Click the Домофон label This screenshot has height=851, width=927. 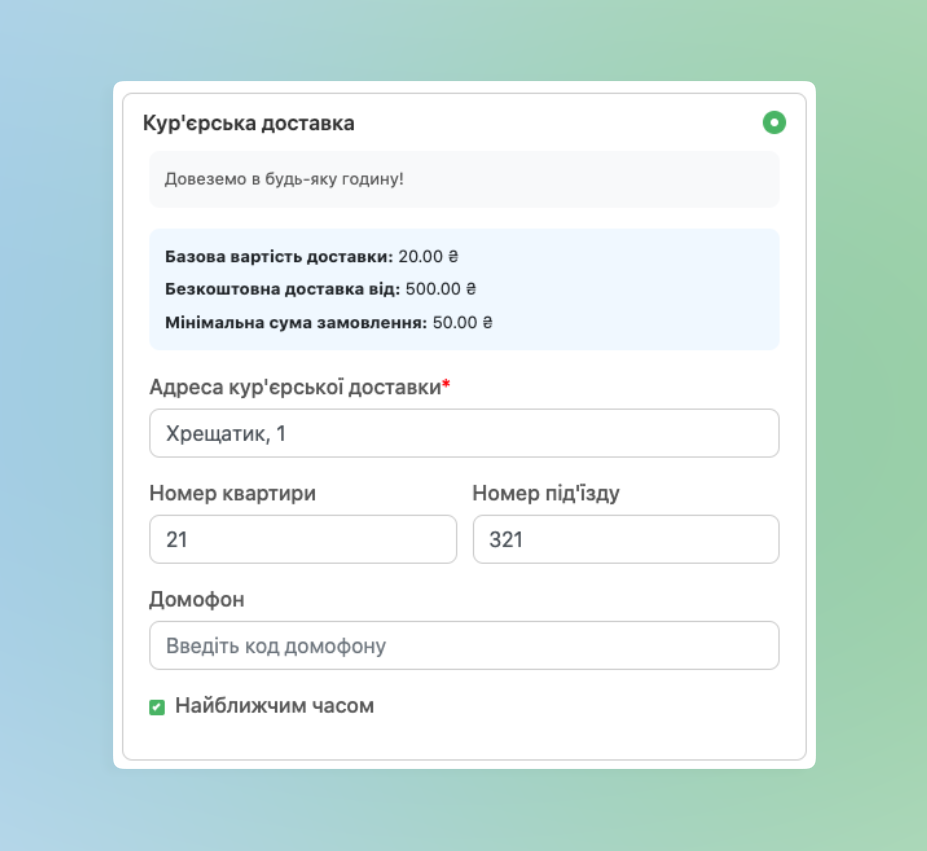pyautogui.click(x=197, y=600)
